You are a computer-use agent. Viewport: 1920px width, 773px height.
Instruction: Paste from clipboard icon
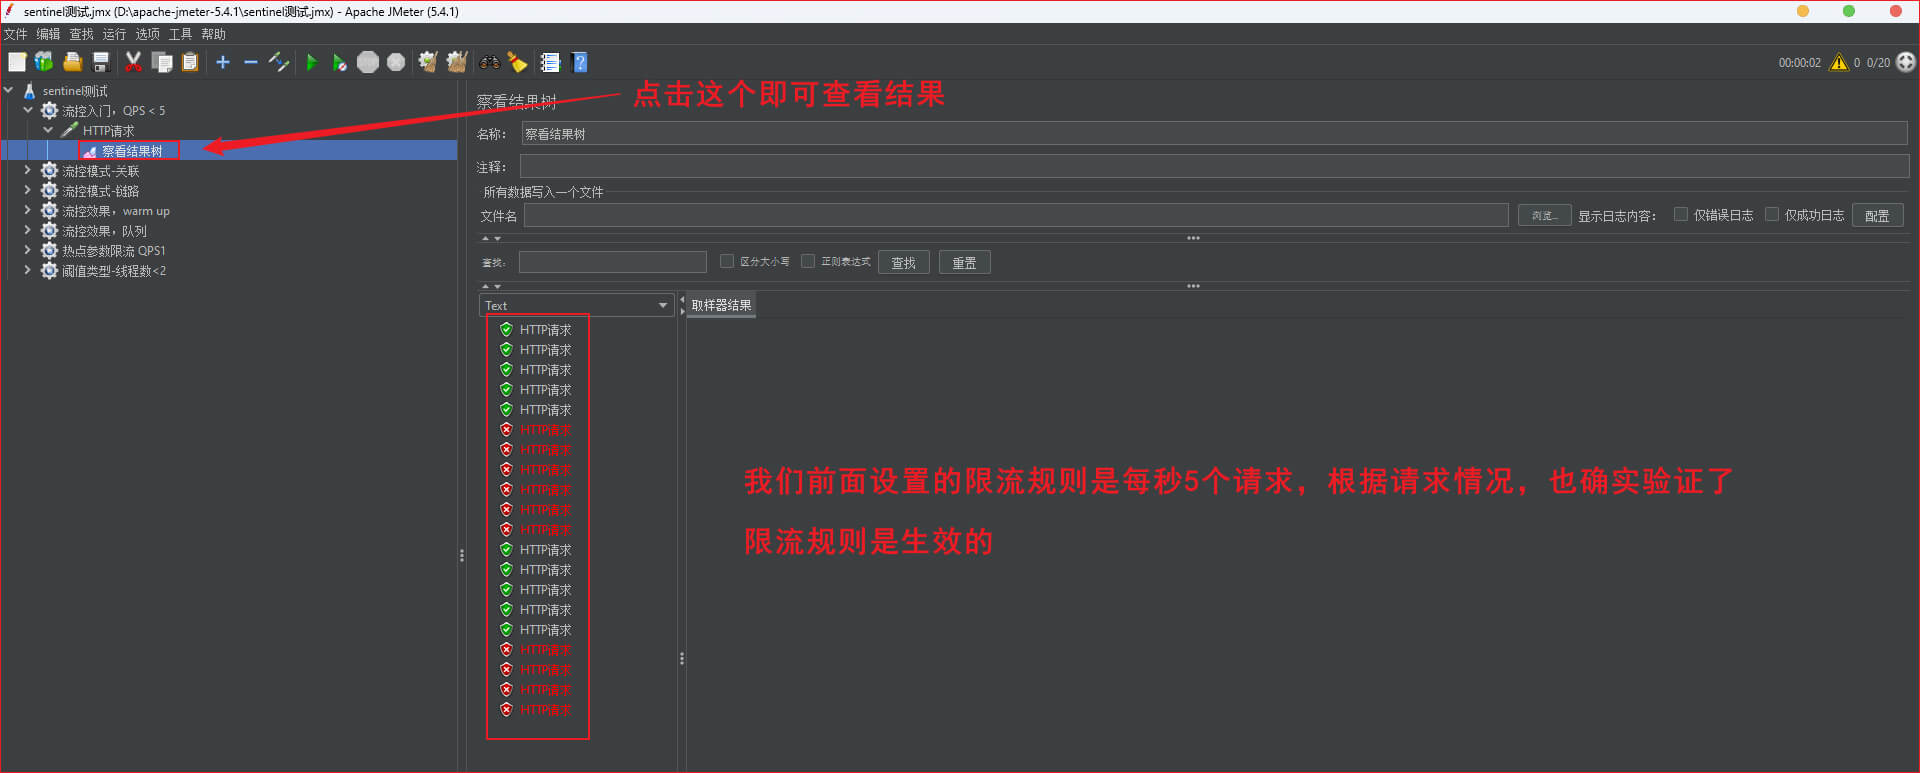[x=190, y=62]
